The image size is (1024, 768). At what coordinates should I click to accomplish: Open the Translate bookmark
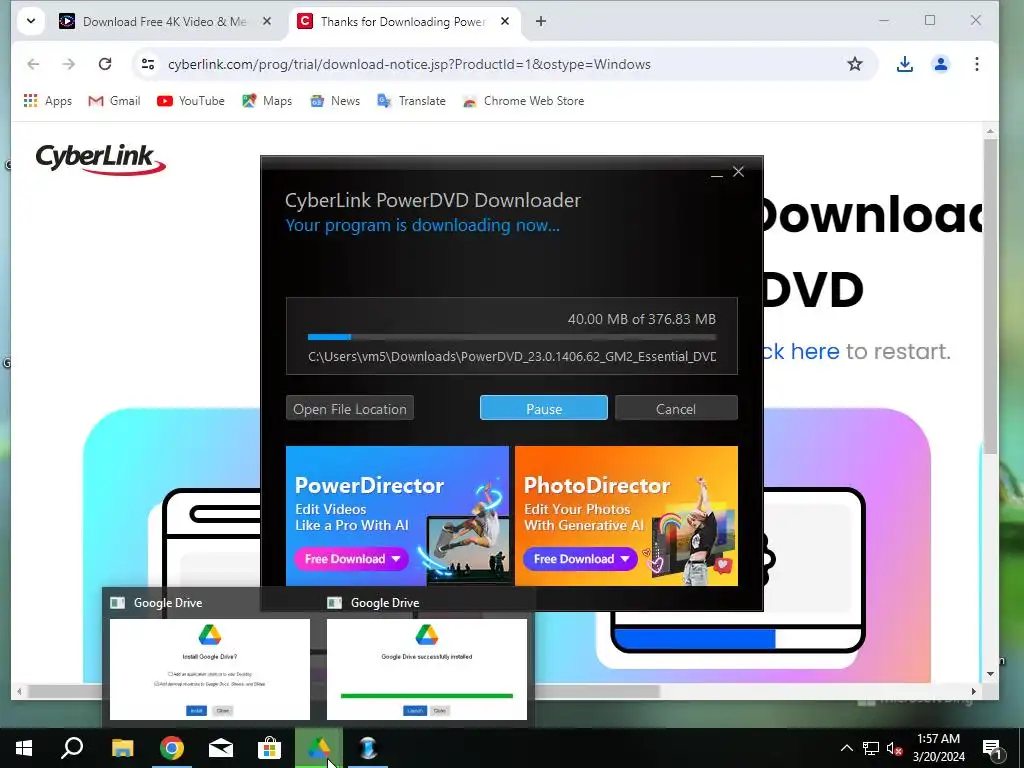coord(411,101)
